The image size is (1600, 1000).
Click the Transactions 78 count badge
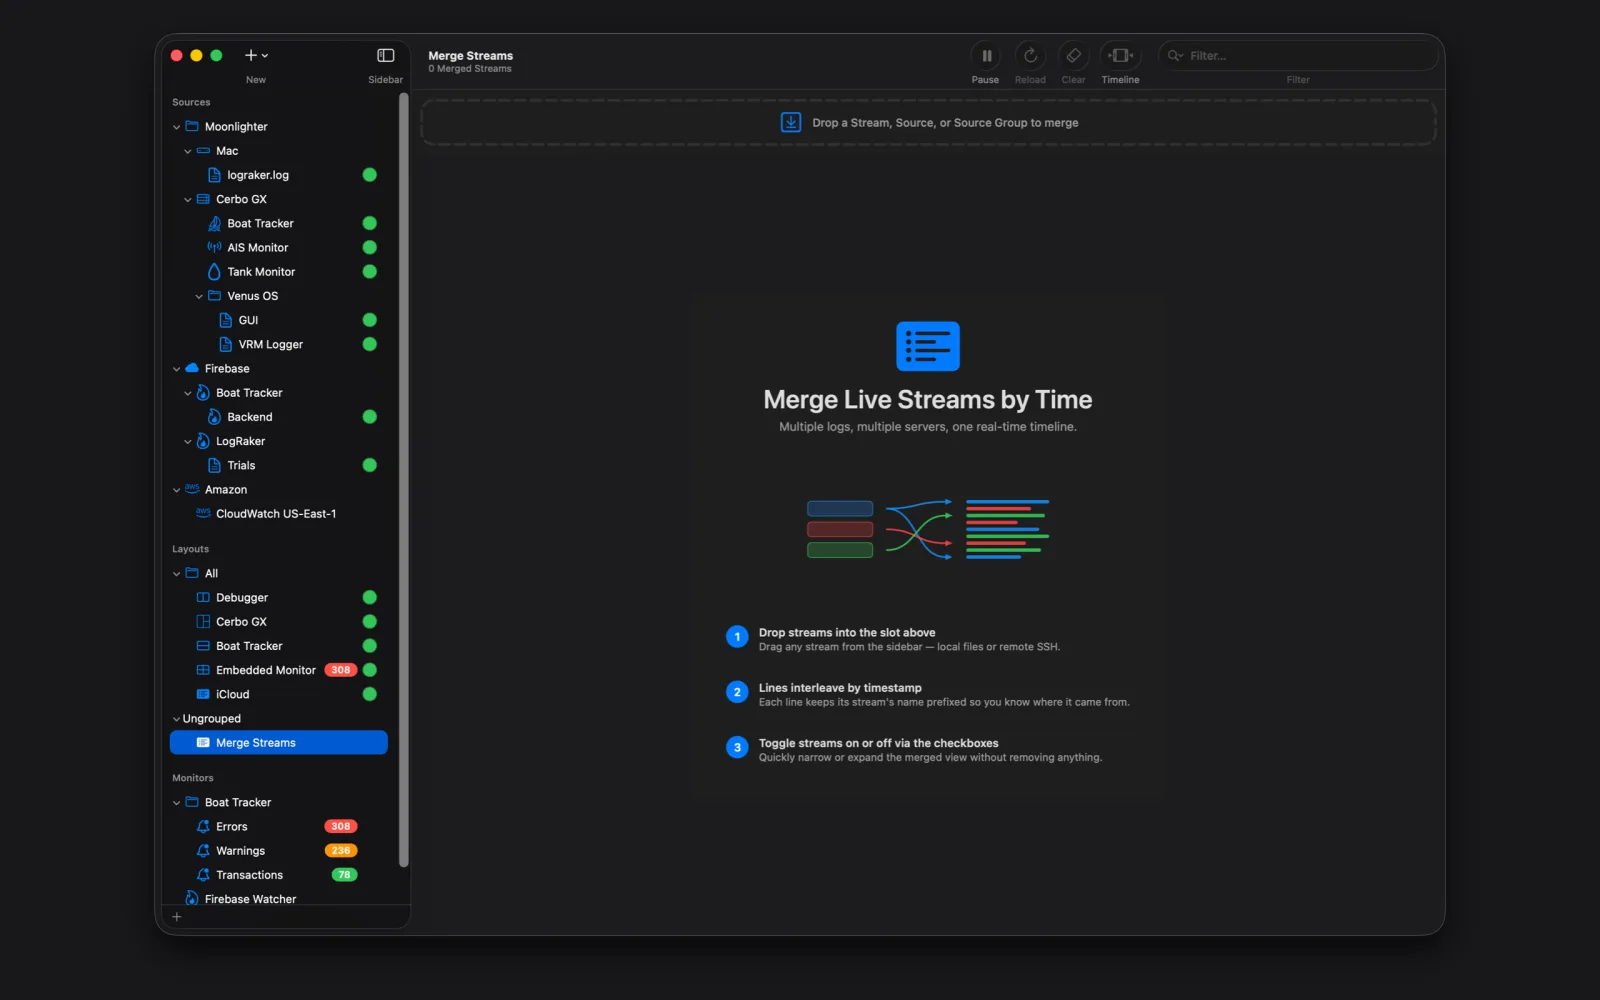(344, 874)
